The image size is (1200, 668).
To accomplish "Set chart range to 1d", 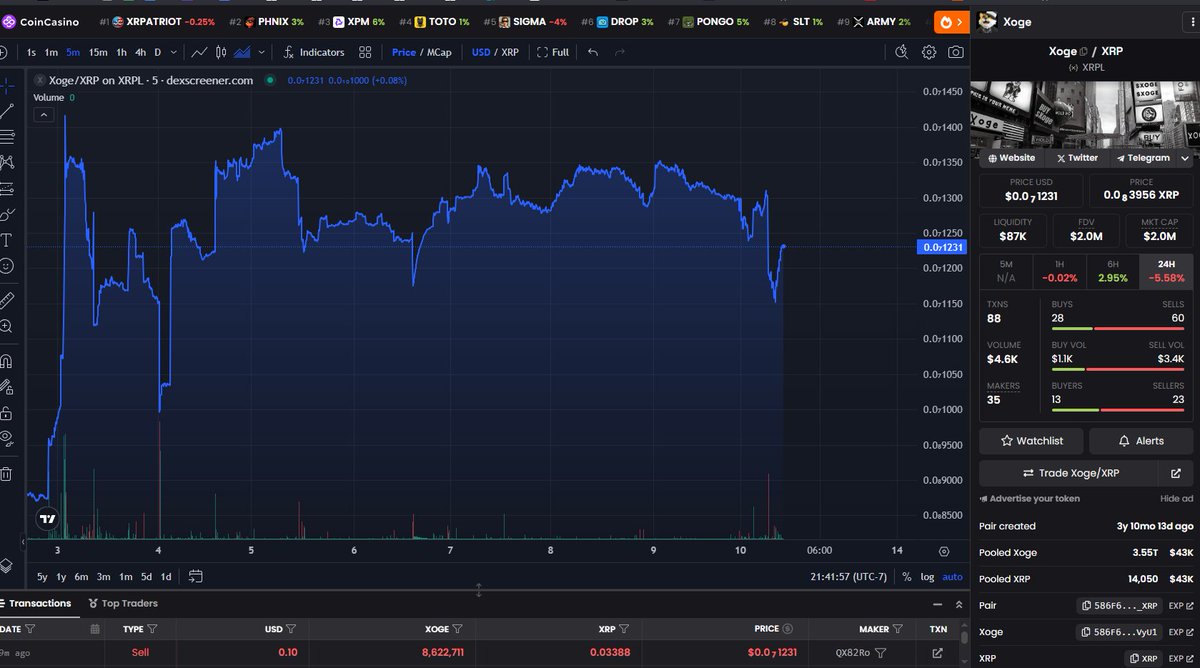I will 166,576.
